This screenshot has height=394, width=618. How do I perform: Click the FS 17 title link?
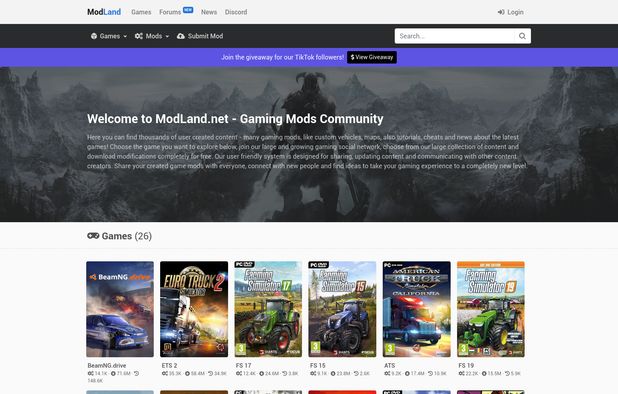(244, 366)
